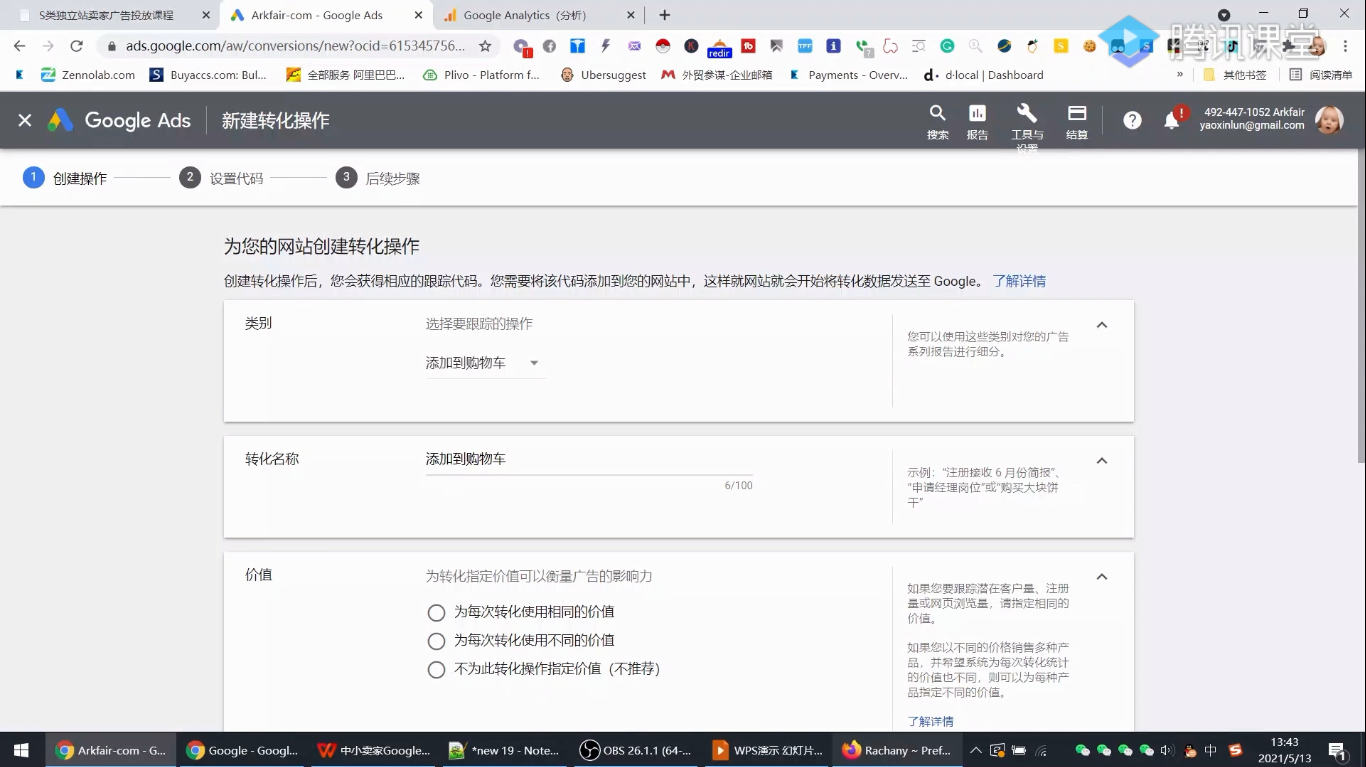Collapse the 类别 section chevron
1366x767 pixels.
pyautogui.click(x=1101, y=324)
